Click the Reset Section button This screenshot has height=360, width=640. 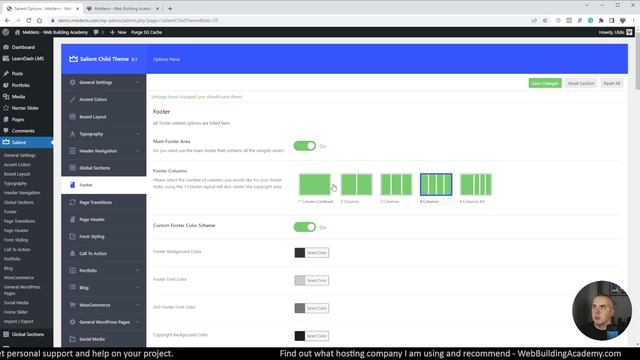pyautogui.click(x=581, y=83)
